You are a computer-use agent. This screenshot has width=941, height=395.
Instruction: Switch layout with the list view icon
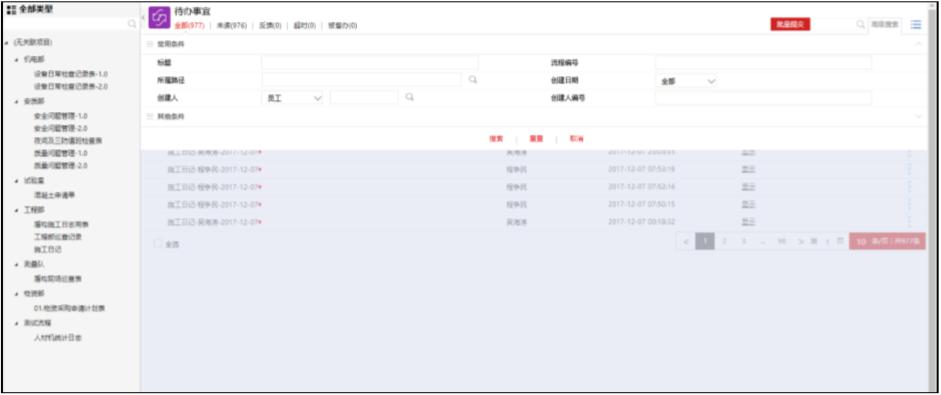click(915, 24)
